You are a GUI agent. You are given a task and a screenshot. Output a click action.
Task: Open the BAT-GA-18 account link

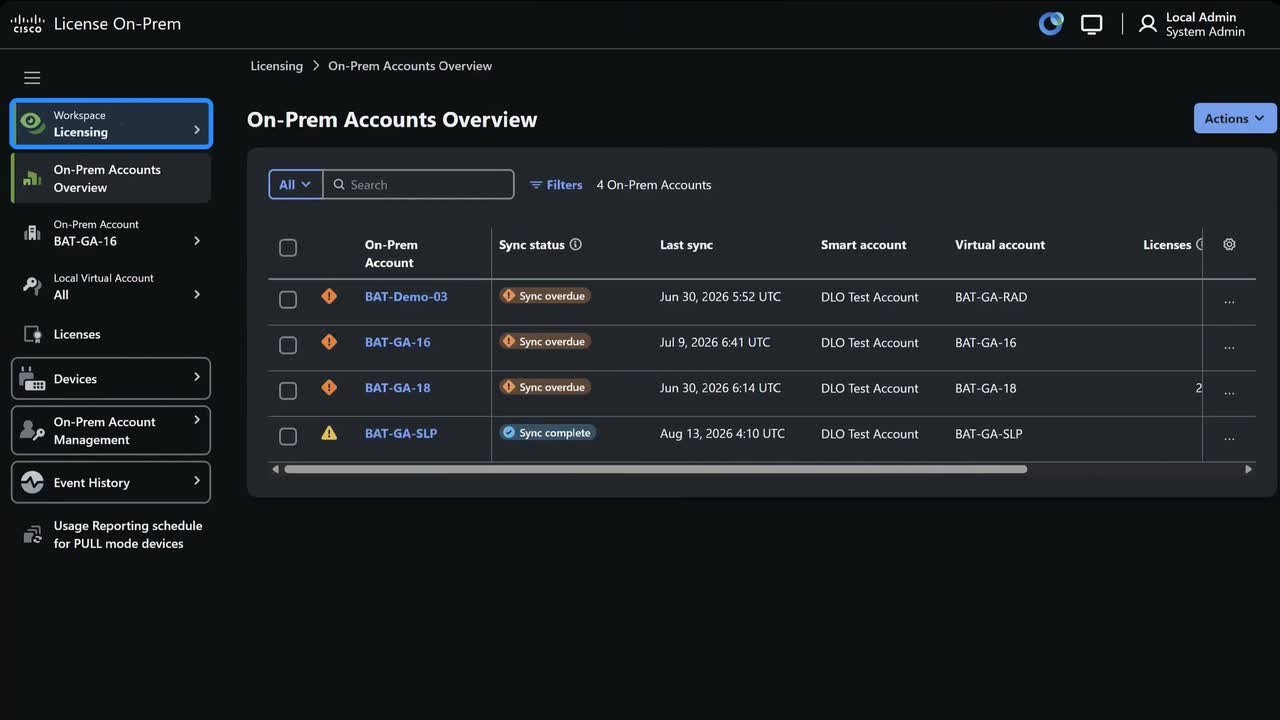tap(398, 388)
